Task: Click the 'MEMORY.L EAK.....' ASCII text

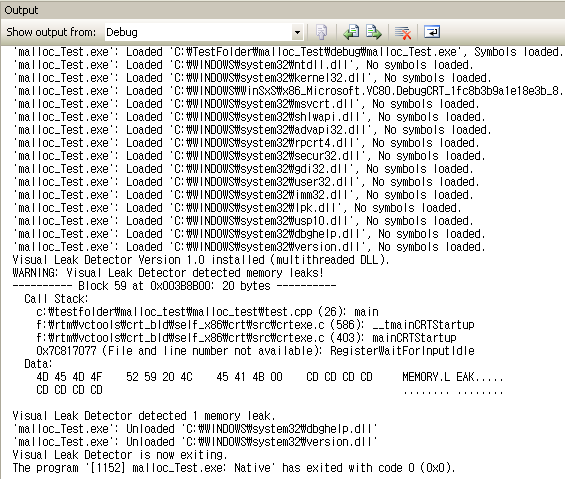Action: click(x=453, y=377)
